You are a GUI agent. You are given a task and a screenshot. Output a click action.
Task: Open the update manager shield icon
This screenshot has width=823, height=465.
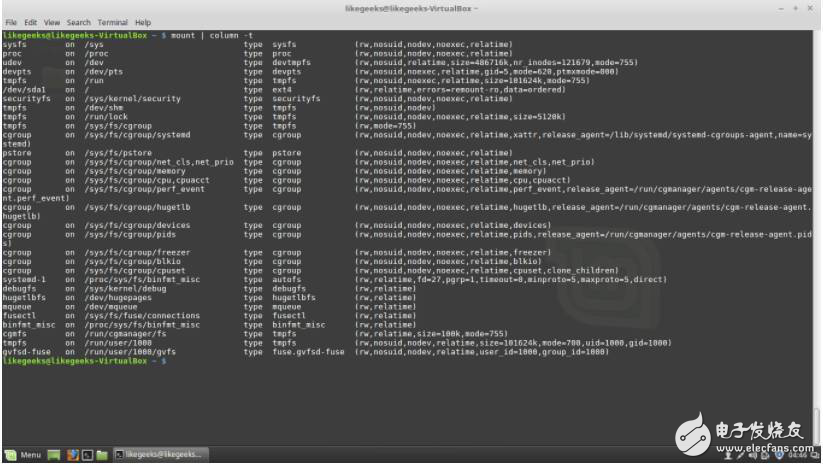(779, 456)
